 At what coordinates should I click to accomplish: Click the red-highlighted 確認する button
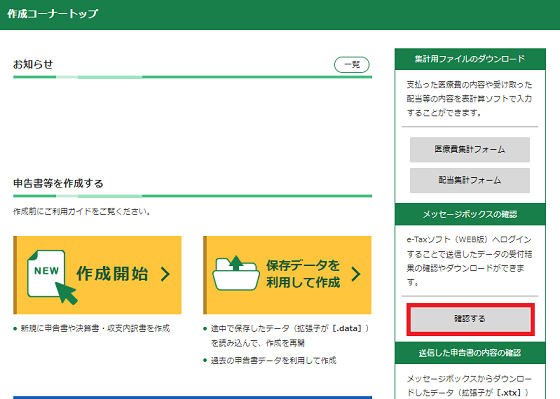(470, 319)
